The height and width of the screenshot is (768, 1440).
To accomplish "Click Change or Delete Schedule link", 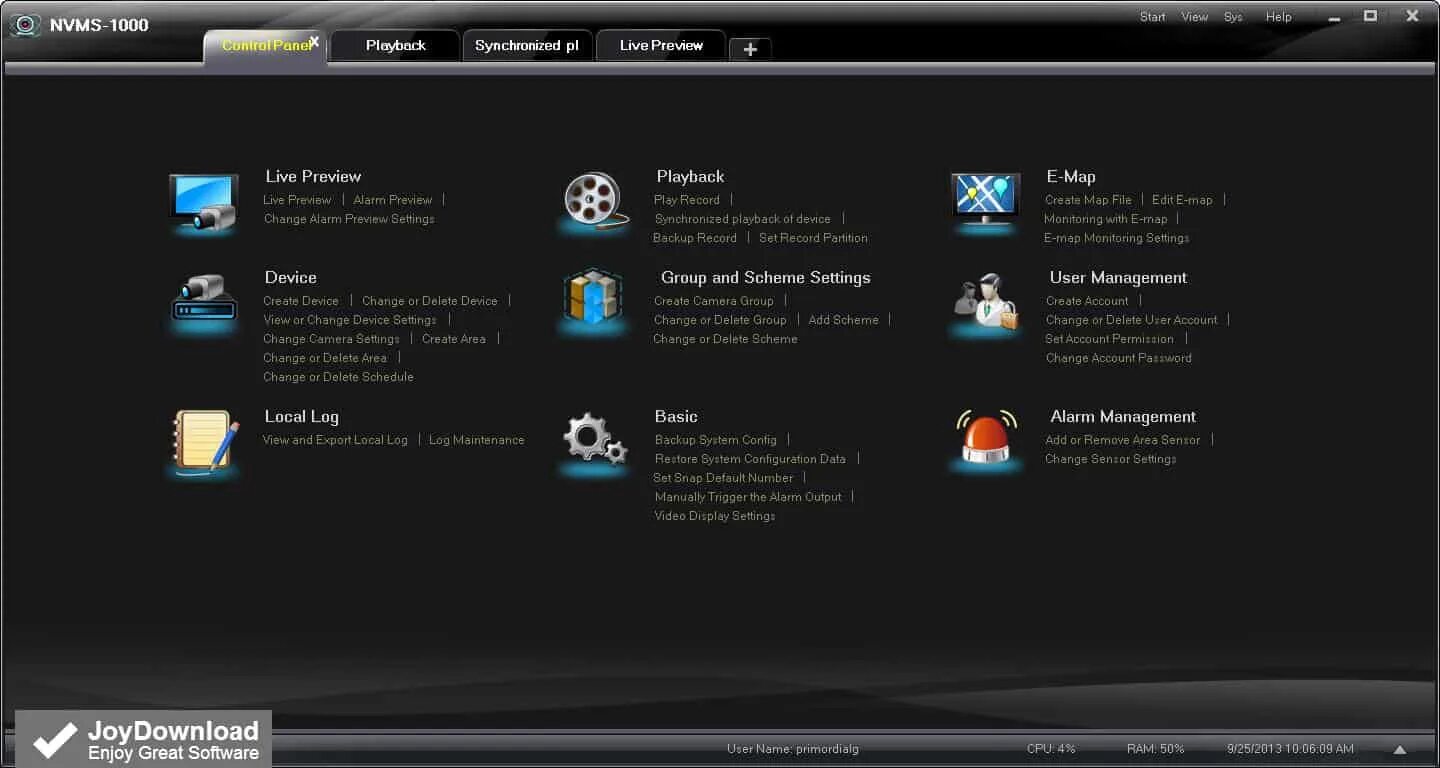I will [x=338, y=377].
